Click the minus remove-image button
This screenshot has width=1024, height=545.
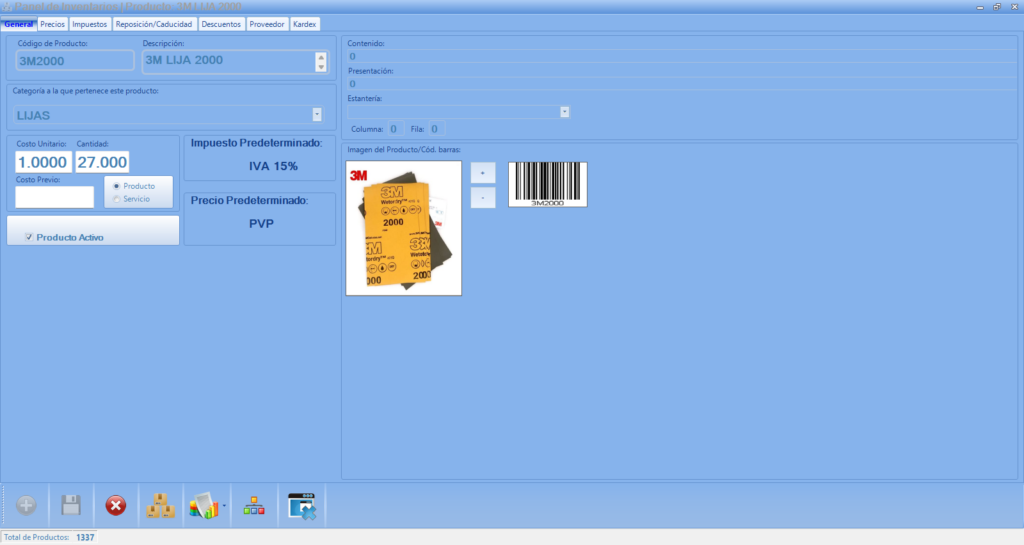[x=483, y=198]
